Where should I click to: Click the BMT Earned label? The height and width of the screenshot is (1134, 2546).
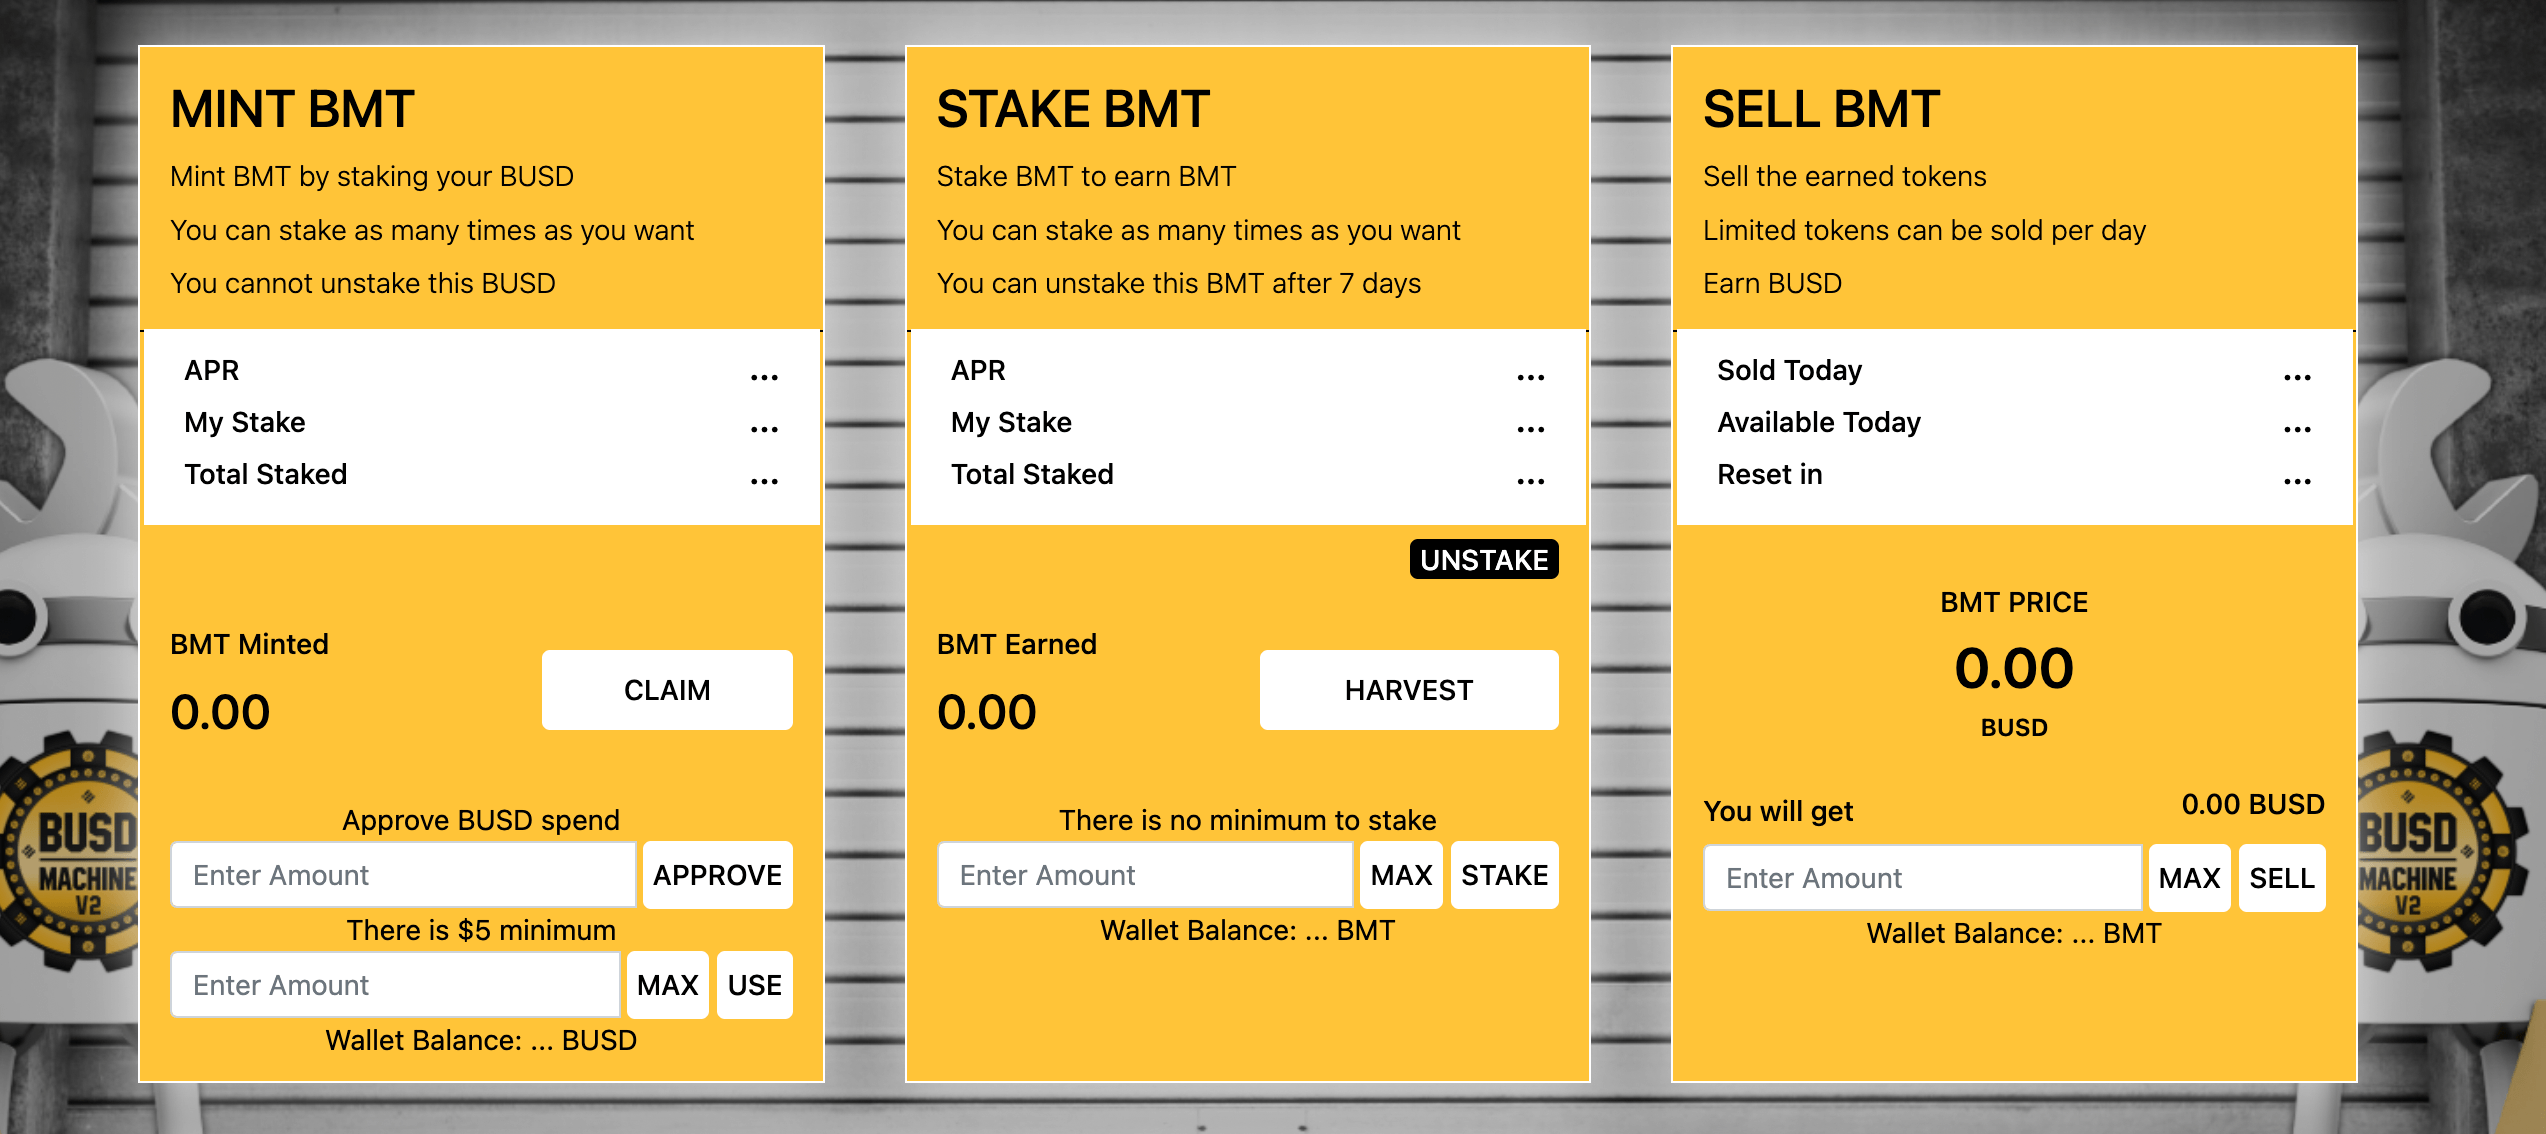point(1016,644)
